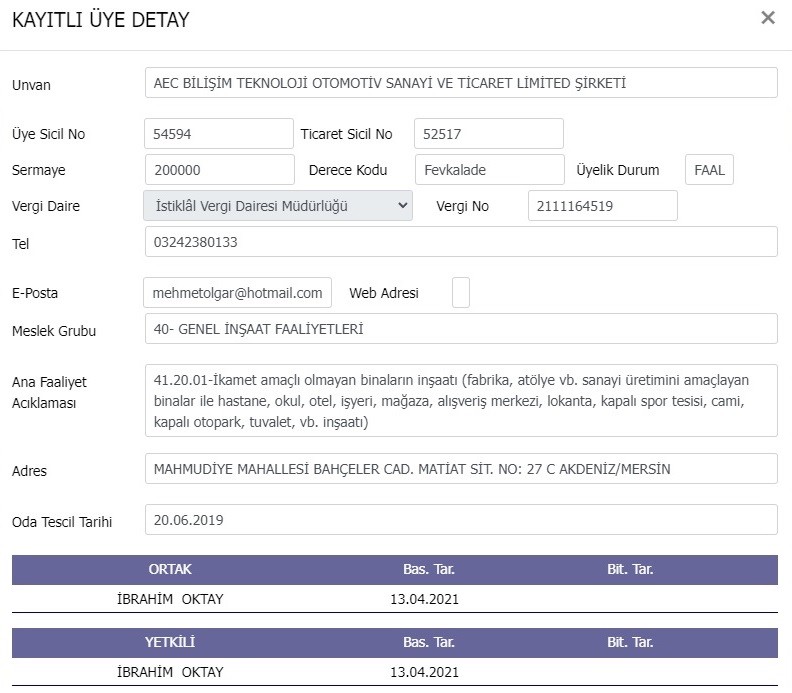This screenshot has height=693, width=792.
Task: Click the Web Adresi label
Action: point(384,293)
